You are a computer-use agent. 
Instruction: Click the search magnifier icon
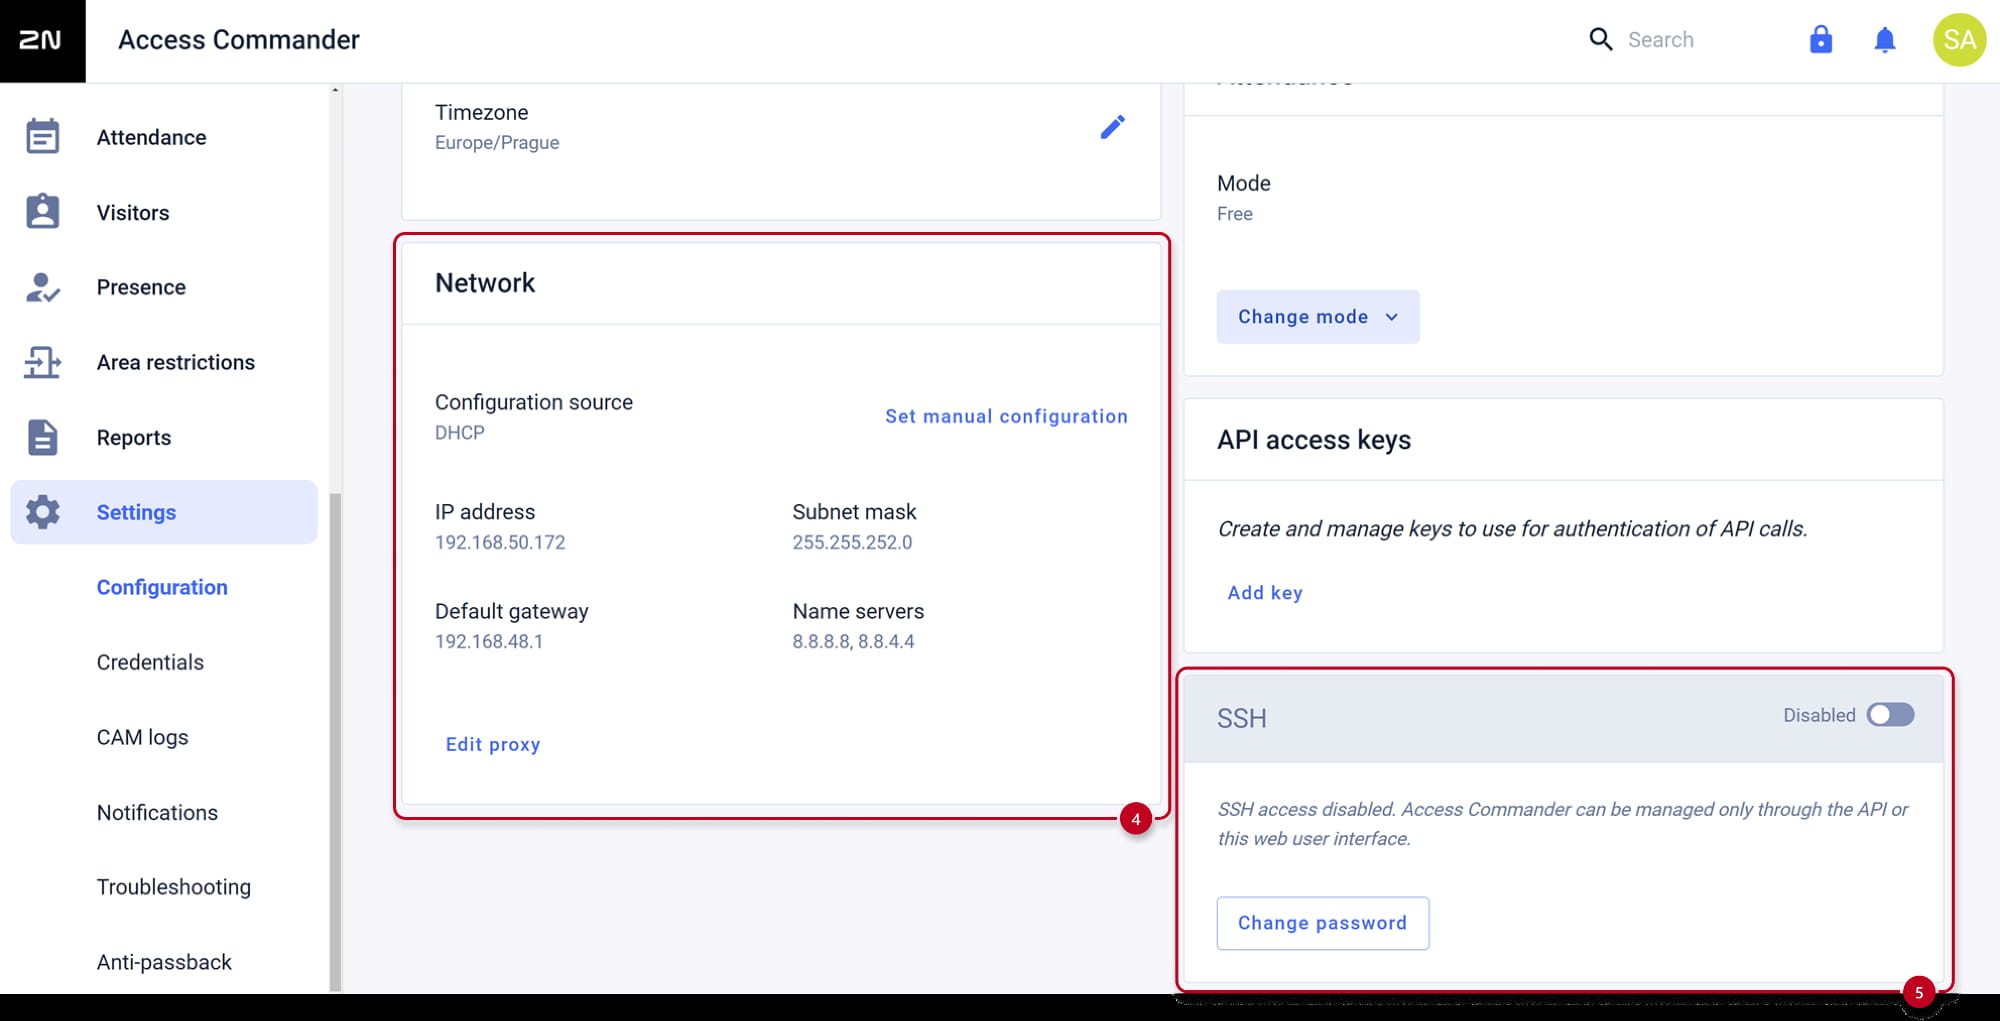coord(1600,40)
